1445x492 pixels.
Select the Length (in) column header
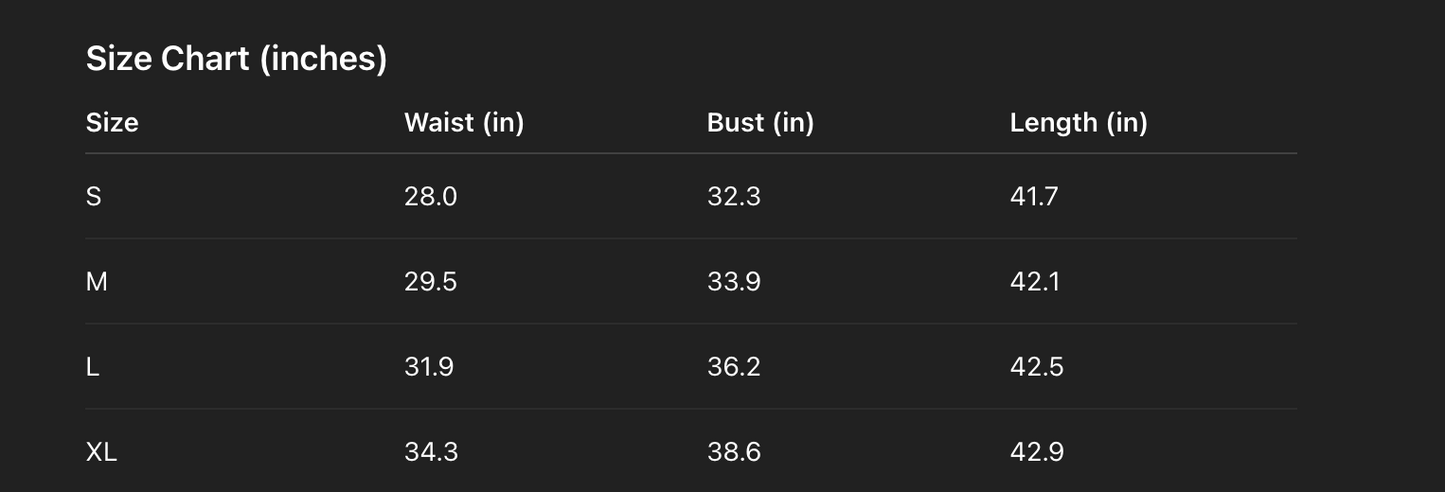coord(1078,123)
